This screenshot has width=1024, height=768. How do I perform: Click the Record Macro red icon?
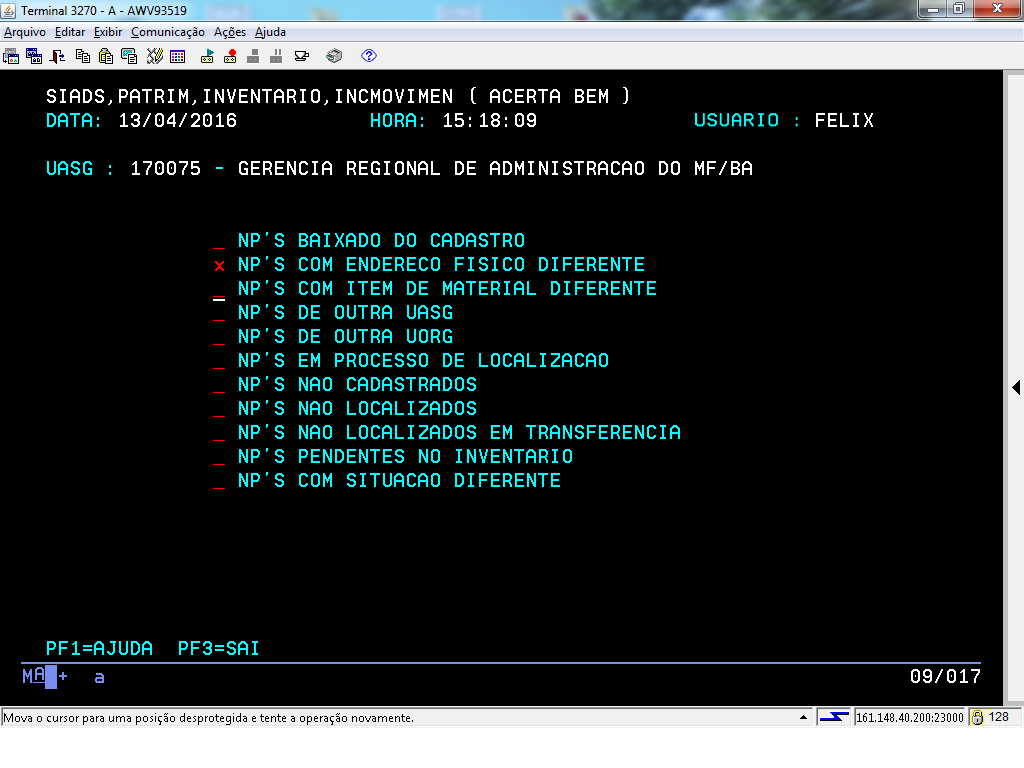(230, 56)
